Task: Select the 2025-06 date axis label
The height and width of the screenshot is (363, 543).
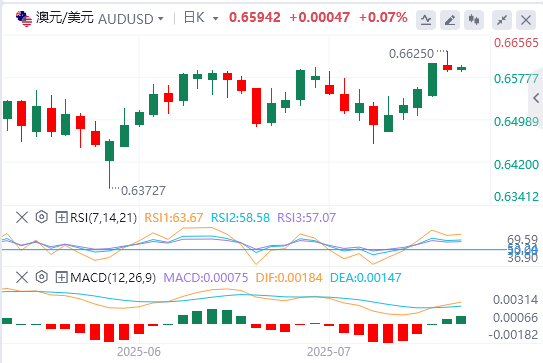Action: click(x=139, y=352)
